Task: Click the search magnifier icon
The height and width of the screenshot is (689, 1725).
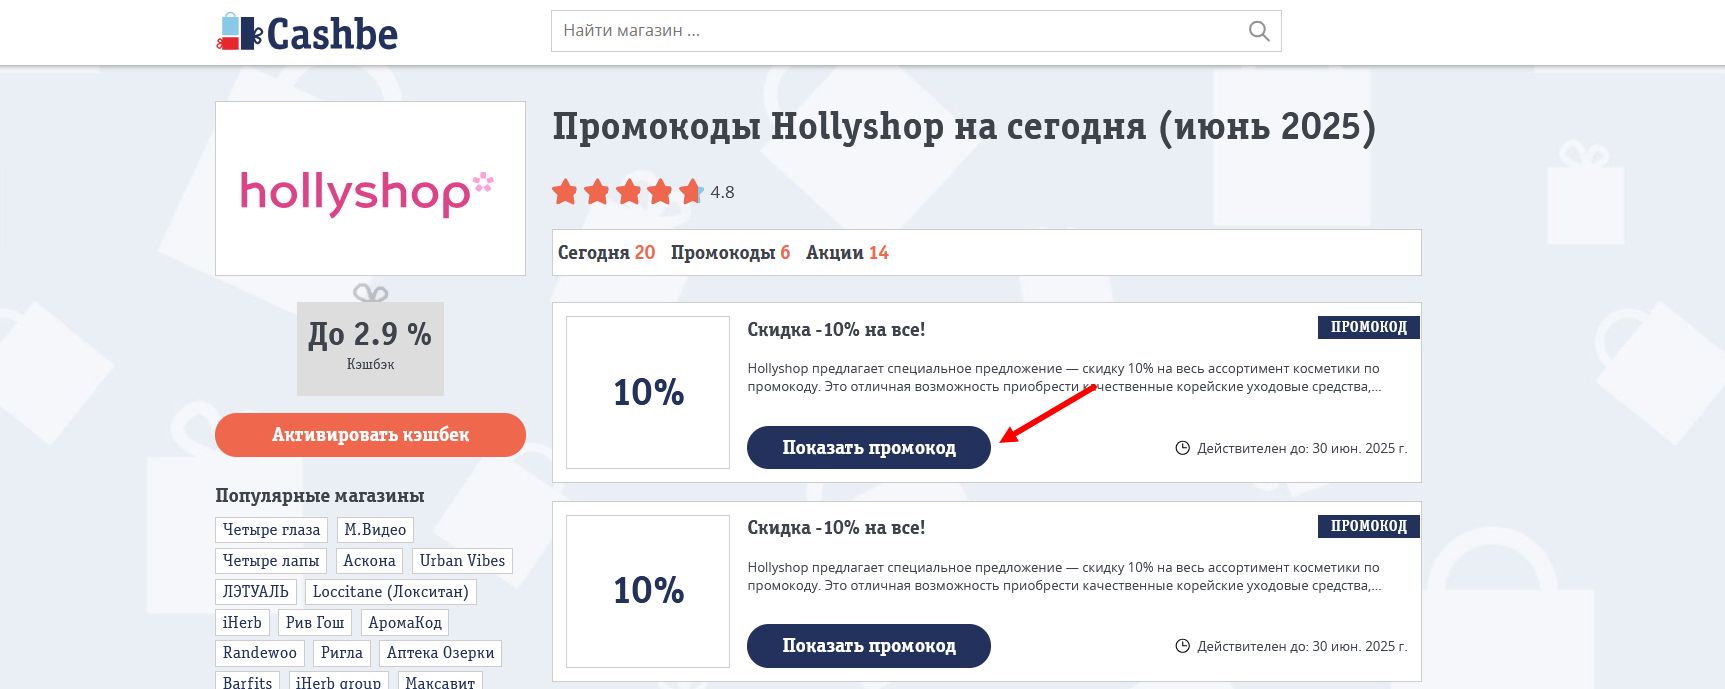Action: pos(1259,31)
